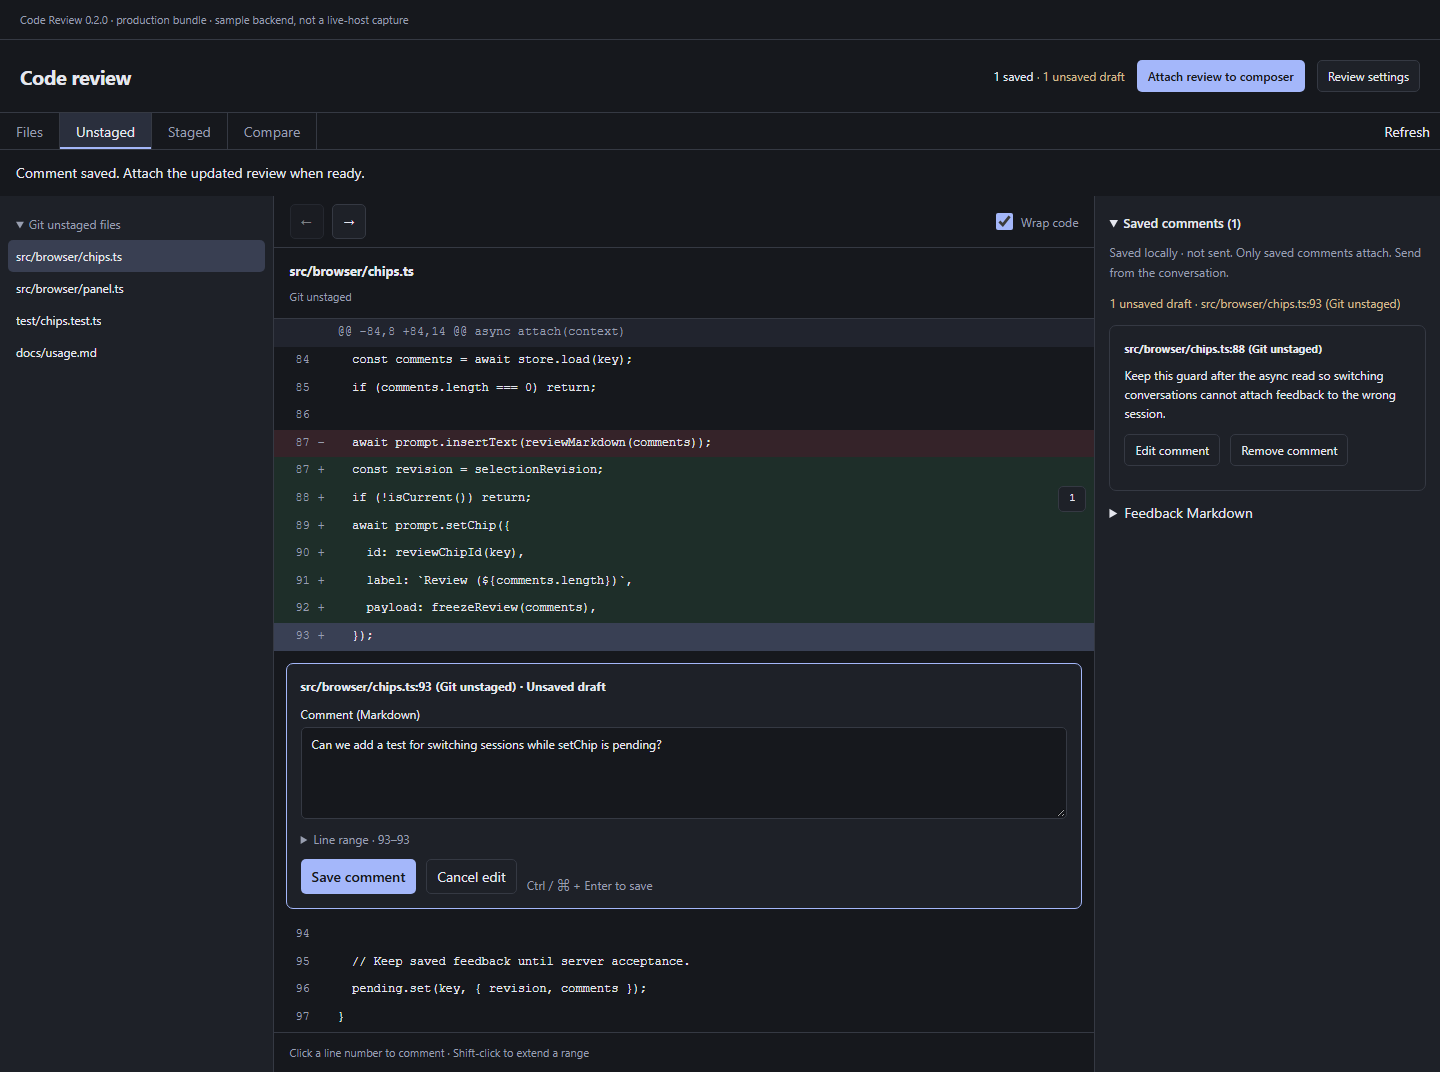Click line number 85
Screen dimensions: 1440x1072
(x=303, y=388)
